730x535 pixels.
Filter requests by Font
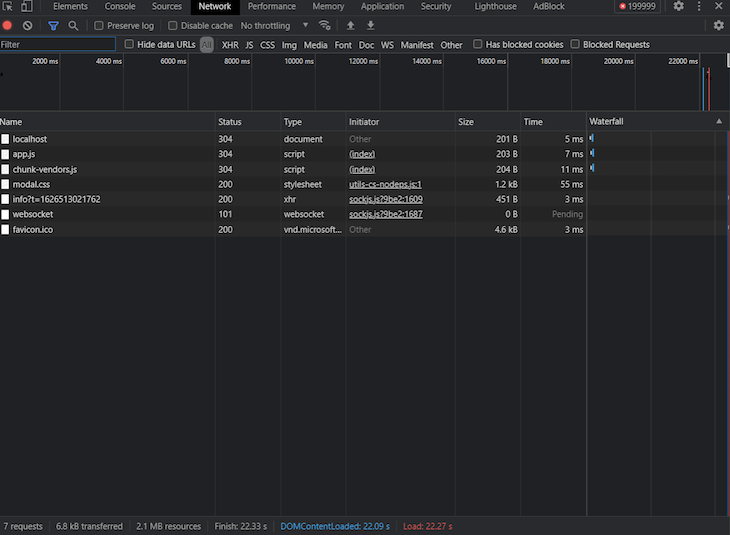[x=343, y=45]
